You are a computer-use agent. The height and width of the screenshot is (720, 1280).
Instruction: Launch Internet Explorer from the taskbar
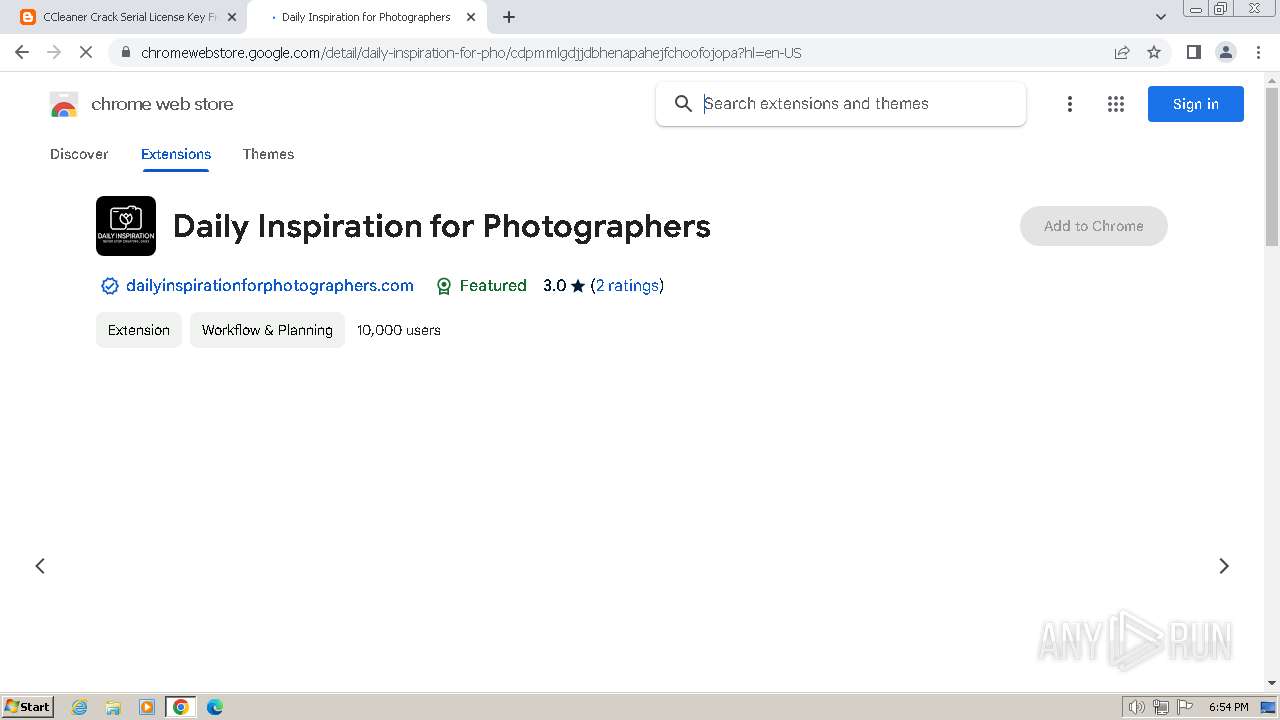tap(80, 707)
